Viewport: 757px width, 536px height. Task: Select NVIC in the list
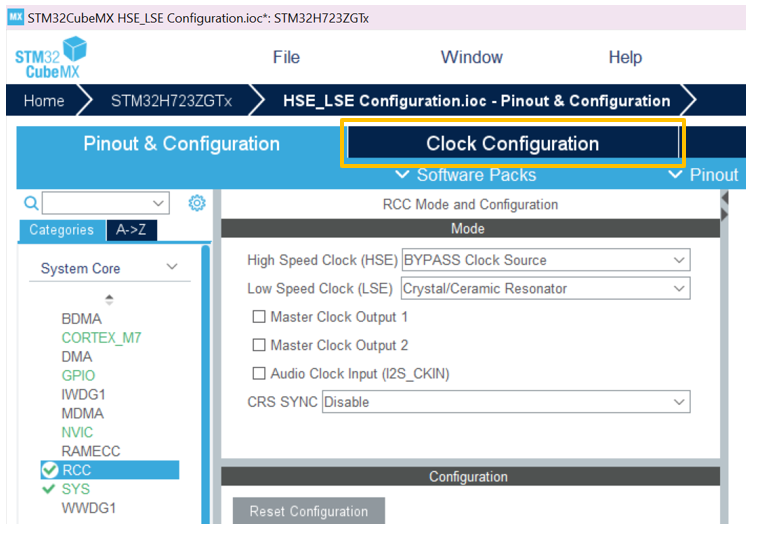[x=77, y=432]
